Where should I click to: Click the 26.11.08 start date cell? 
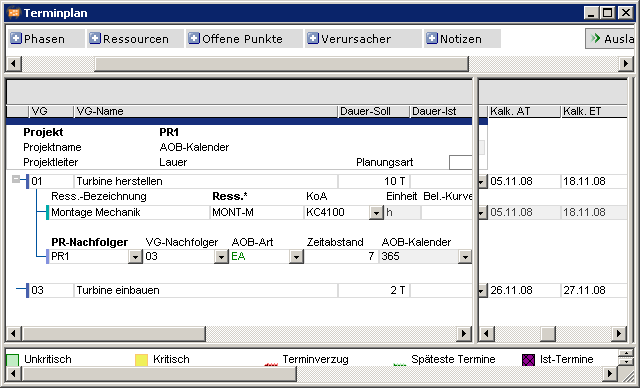524,290
